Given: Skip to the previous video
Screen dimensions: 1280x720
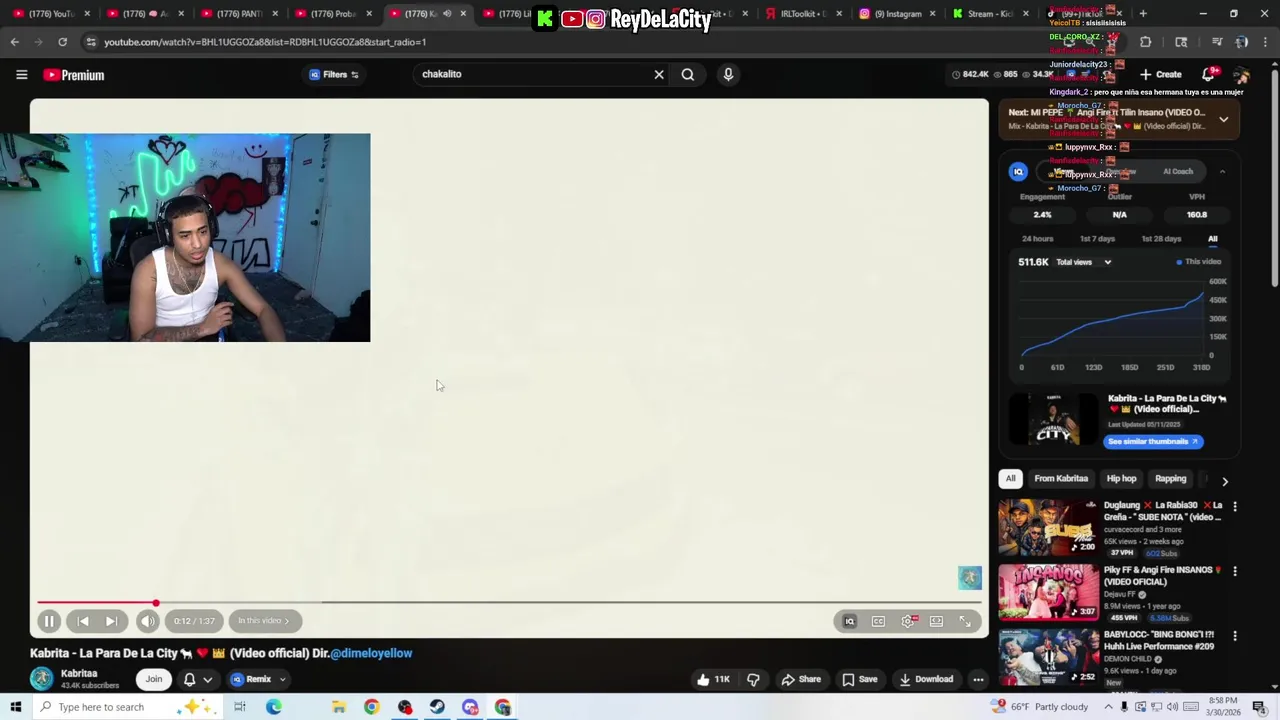Looking at the screenshot, I should (x=83, y=621).
